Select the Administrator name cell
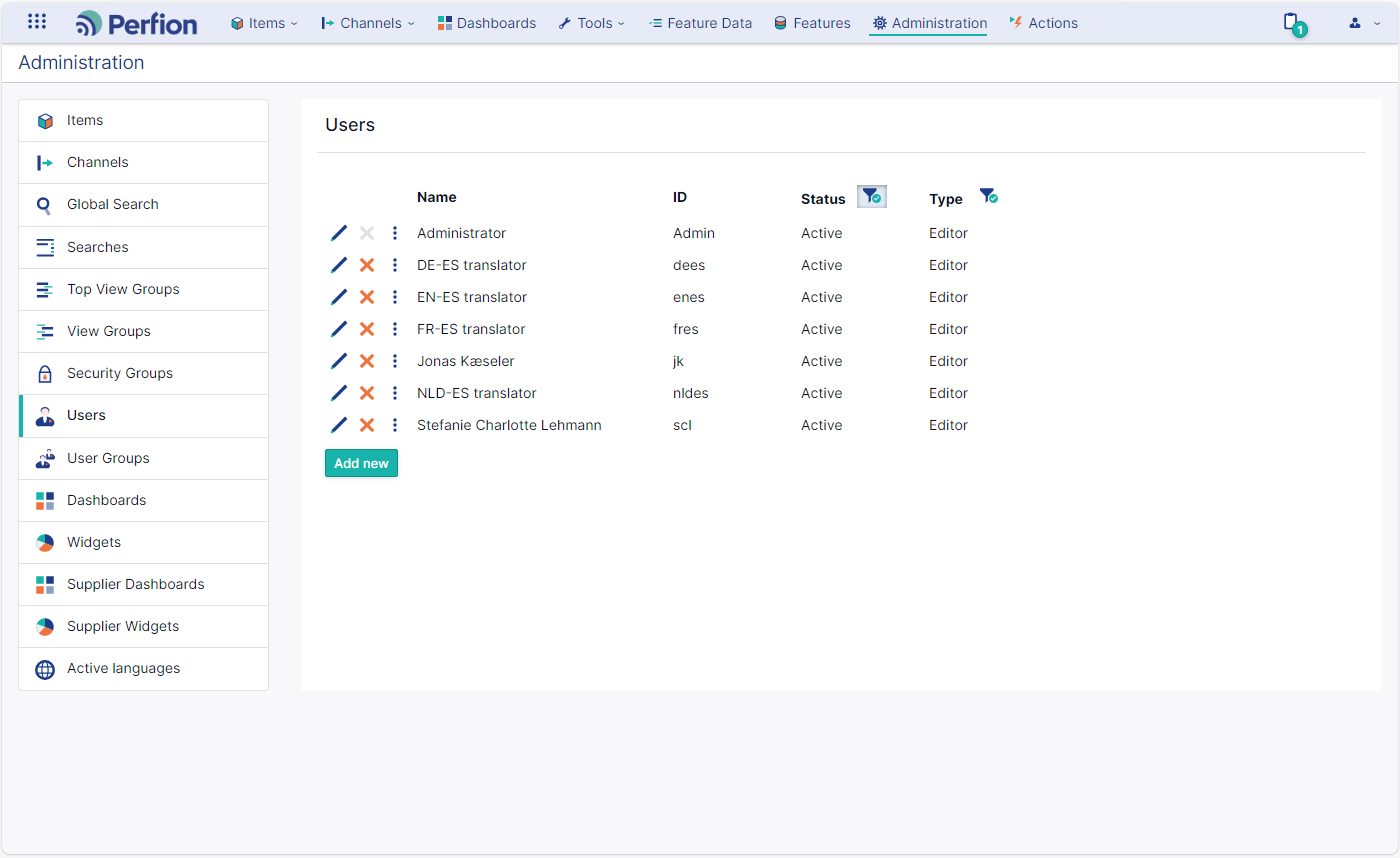This screenshot has height=858, width=1400. pyautogui.click(x=461, y=233)
